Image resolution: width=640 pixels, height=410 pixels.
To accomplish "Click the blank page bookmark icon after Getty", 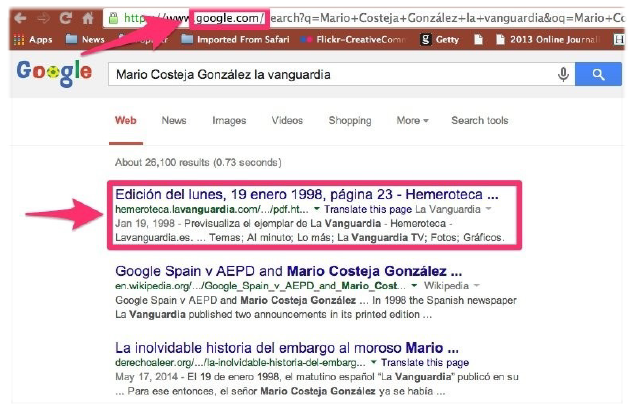I will [x=478, y=40].
